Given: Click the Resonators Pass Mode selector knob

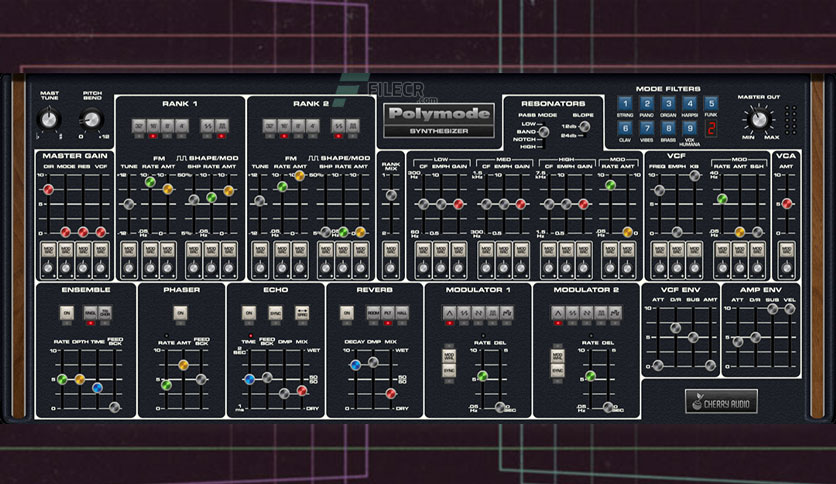Looking at the screenshot, I should click(x=543, y=132).
